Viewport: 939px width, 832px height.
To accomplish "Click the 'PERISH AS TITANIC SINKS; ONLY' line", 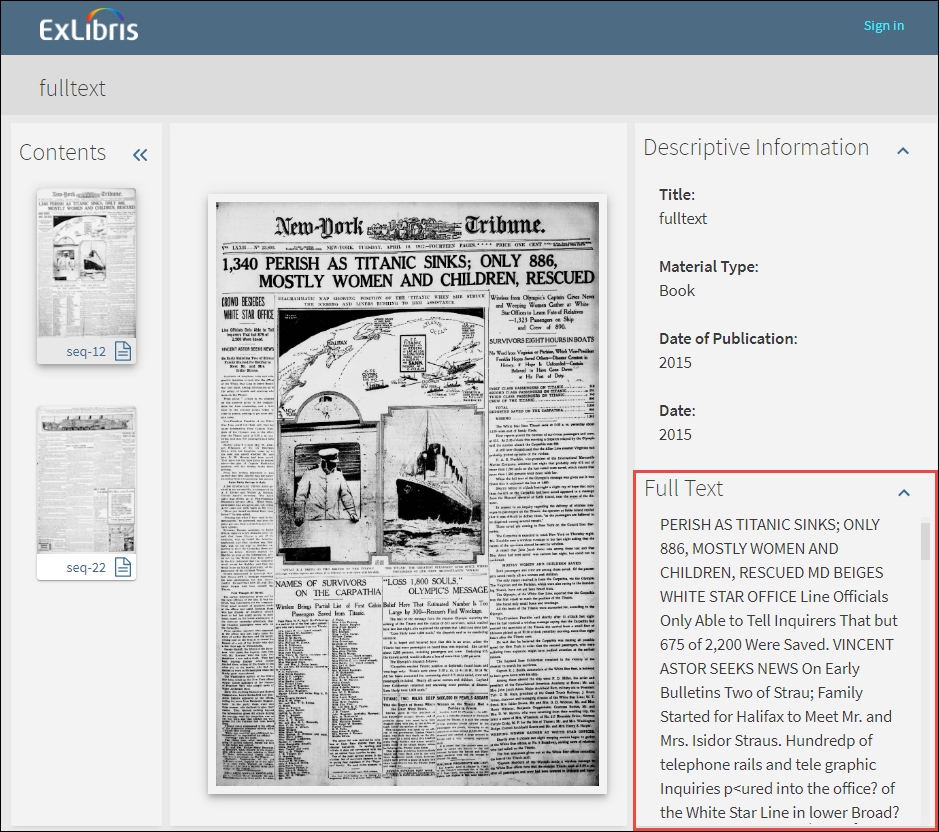I will pos(770,525).
